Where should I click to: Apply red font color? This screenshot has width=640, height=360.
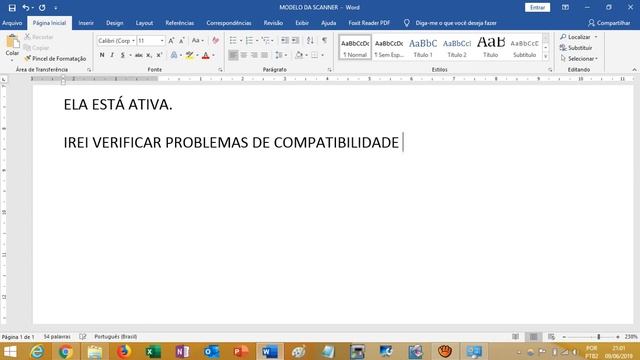coord(206,55)
